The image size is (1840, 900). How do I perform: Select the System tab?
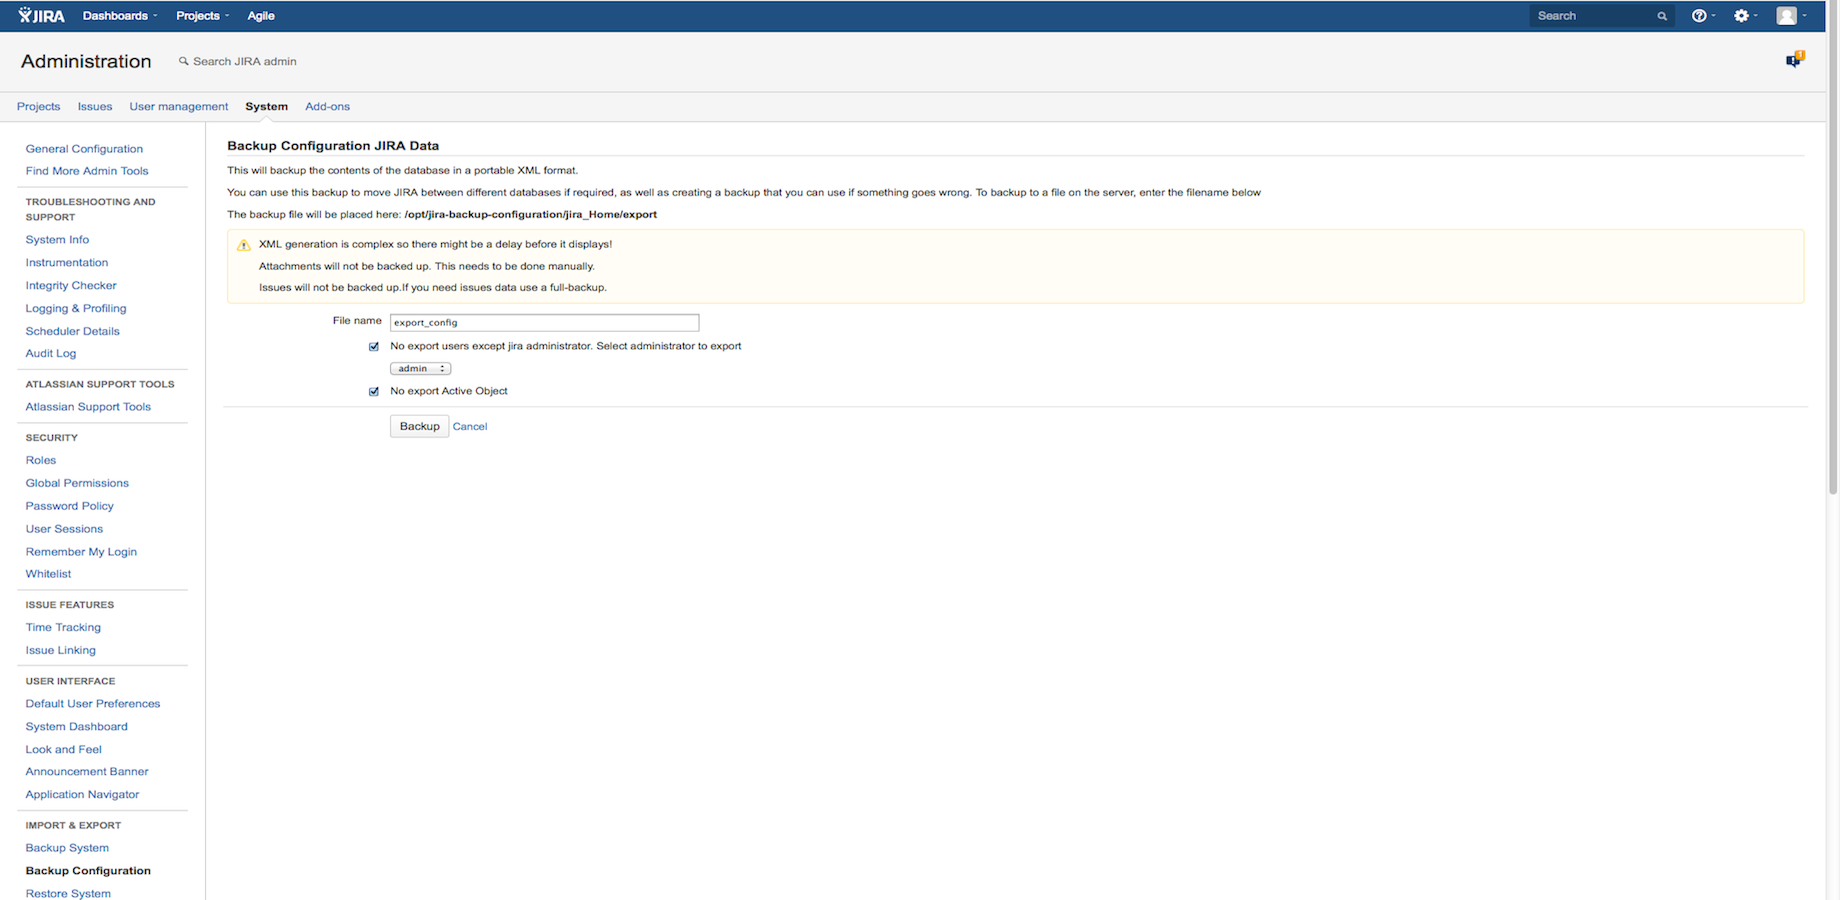click(266, 106)
